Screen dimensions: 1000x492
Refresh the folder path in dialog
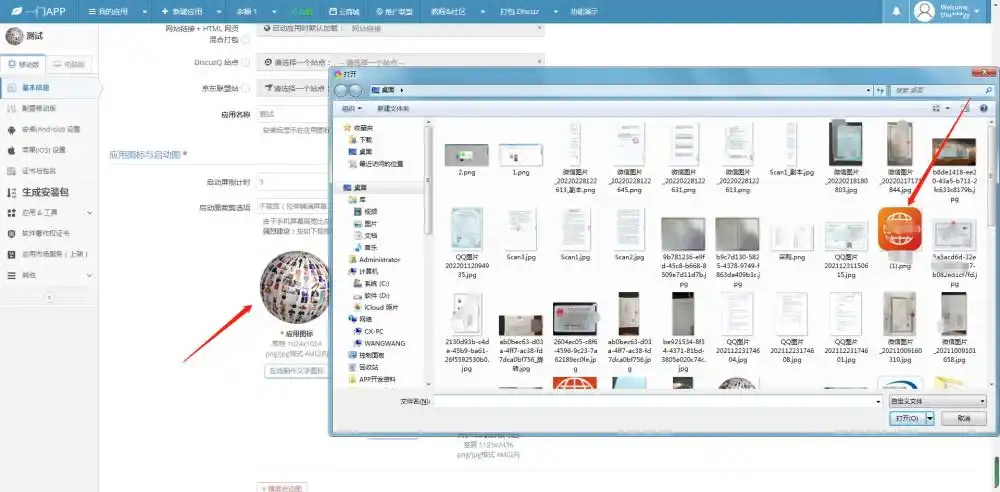pos(881,91)
